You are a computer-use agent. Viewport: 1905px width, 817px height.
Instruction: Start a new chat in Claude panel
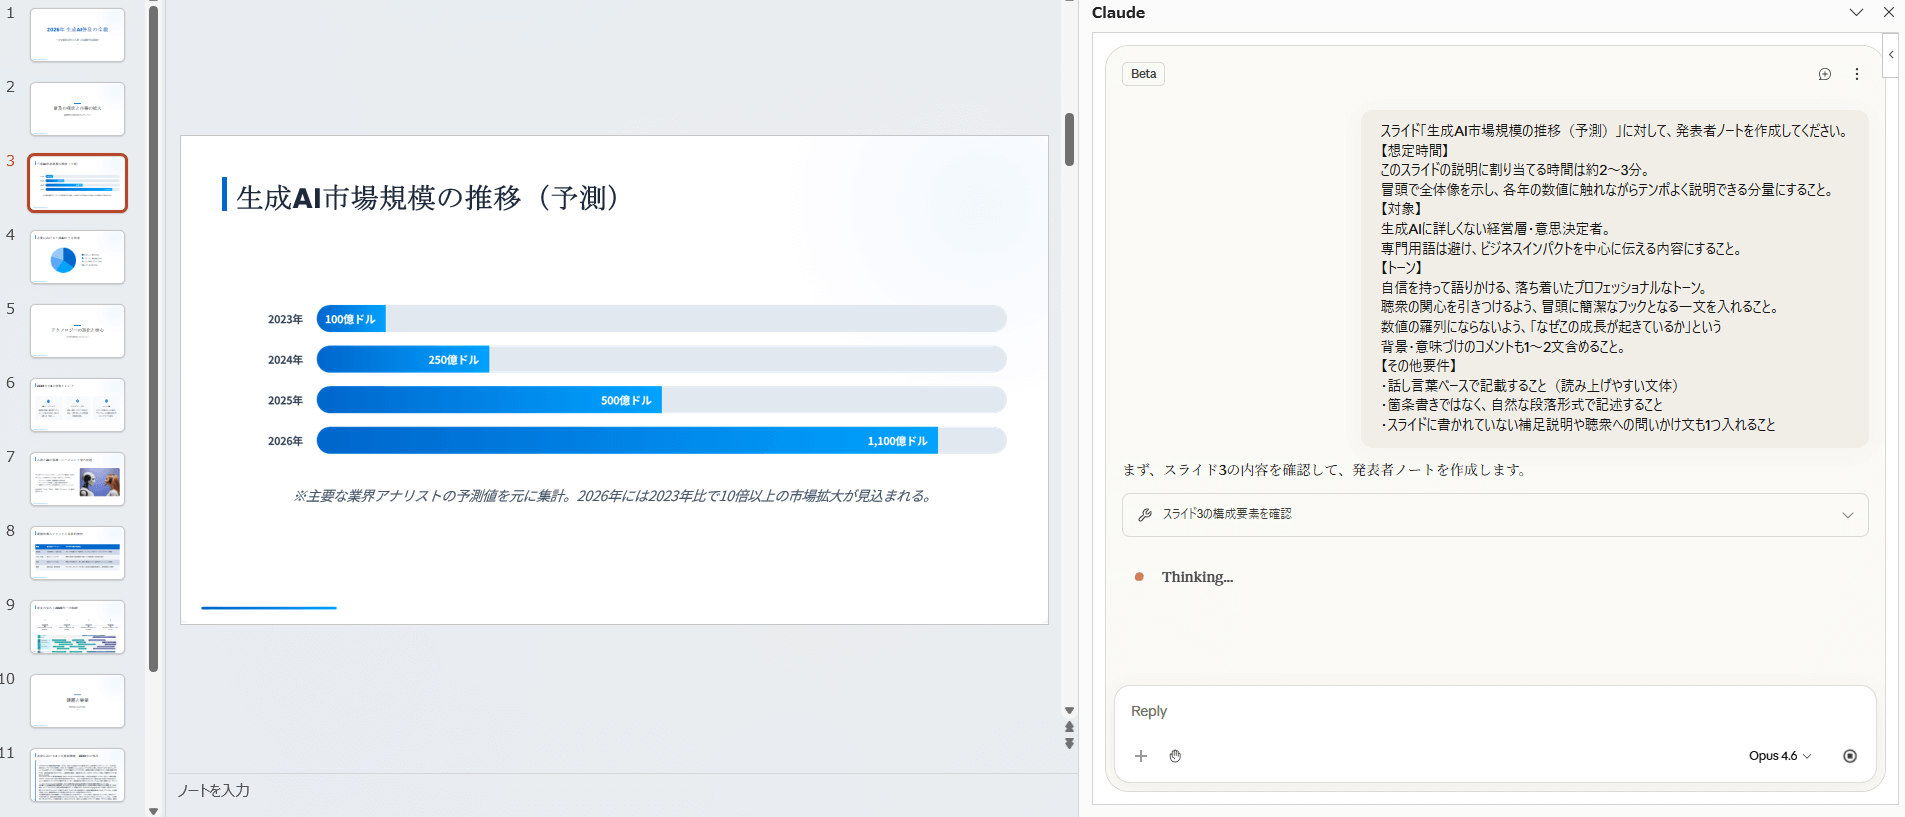pyautogui.click(x=1824, y=74)
